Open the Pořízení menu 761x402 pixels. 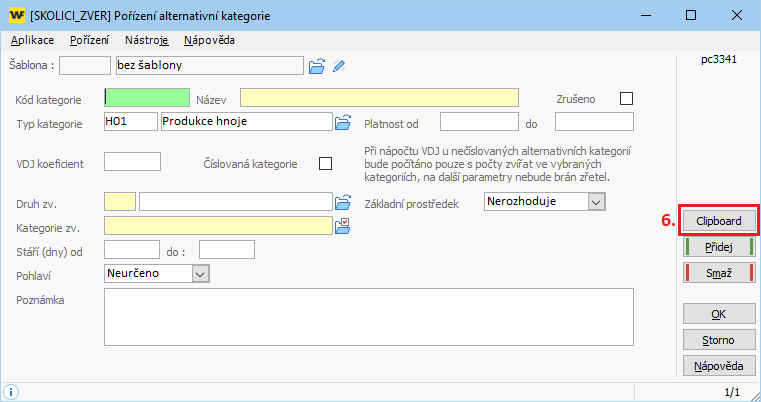click(x=89, y=40)
